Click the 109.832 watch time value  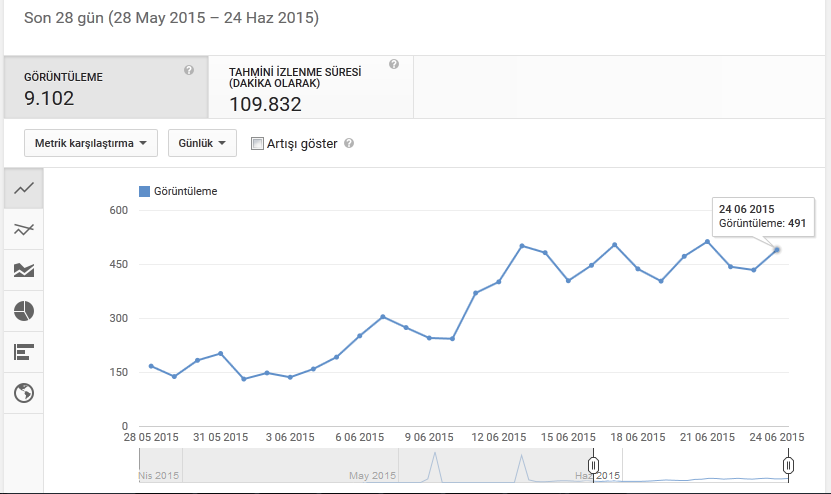pyautogui.click(x=265, y=104)
